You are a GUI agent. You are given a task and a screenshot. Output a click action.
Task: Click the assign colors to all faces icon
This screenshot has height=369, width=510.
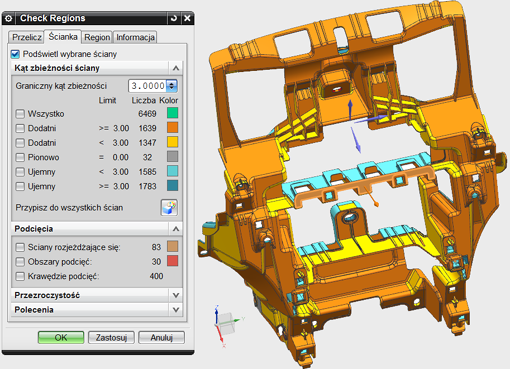(169, 208)
